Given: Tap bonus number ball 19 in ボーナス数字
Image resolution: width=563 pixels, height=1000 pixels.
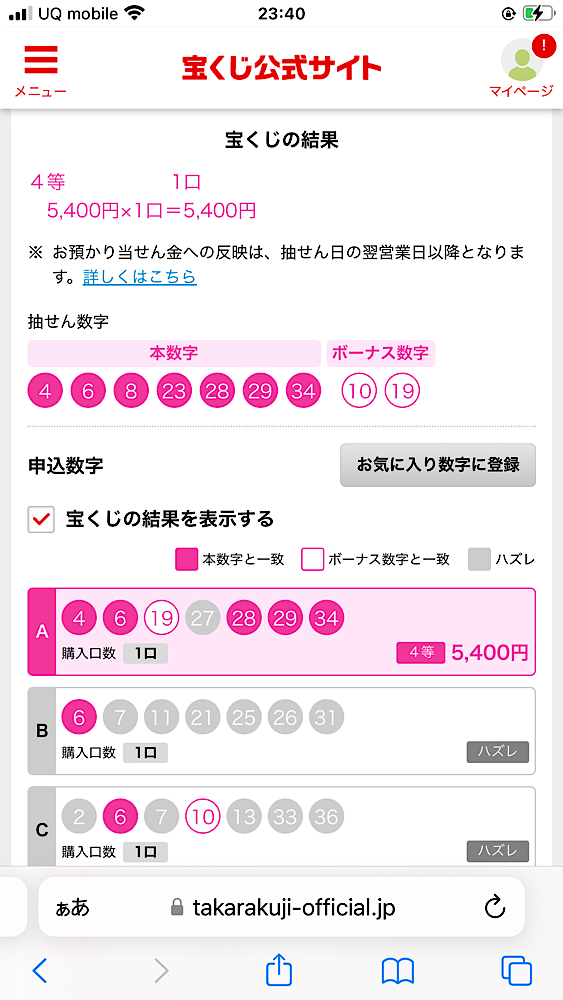Looking at the screenshot, I should click(x=402, y=391).
